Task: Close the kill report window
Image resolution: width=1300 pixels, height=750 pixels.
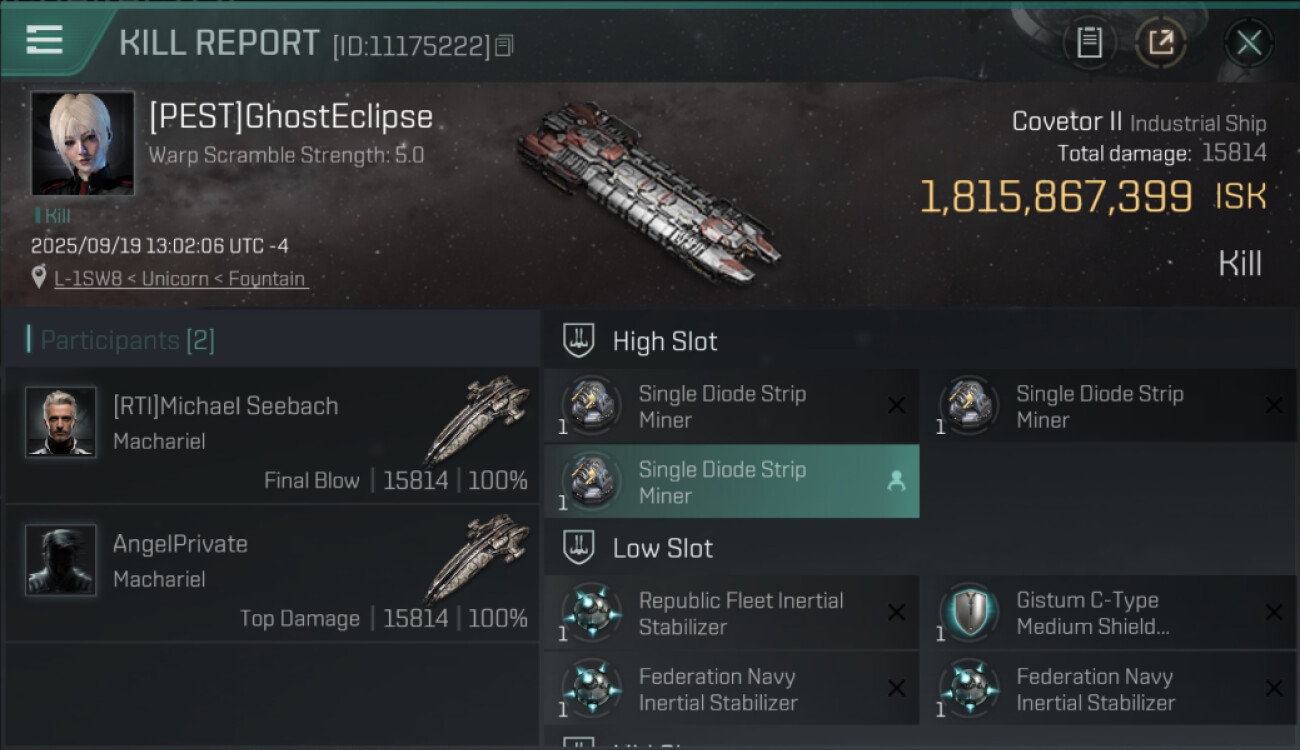Action: click(x=1248, y=43)
